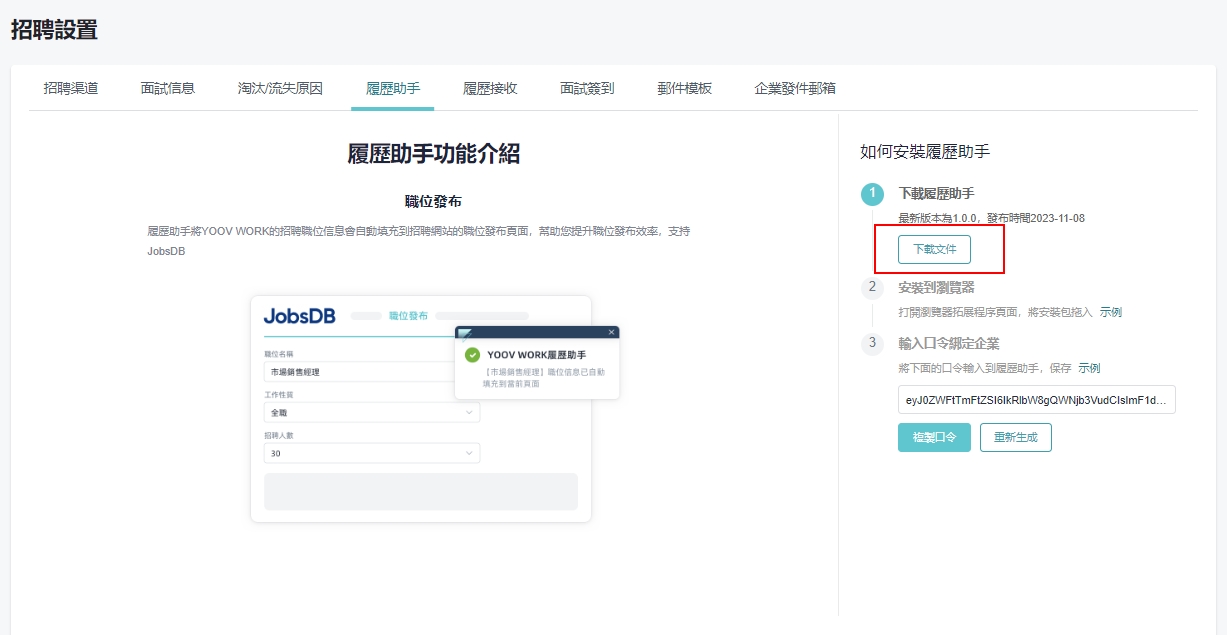Click the 下載文件 button
The image size is (1227, 635).
pyautogui.click(x=934, y=248)
